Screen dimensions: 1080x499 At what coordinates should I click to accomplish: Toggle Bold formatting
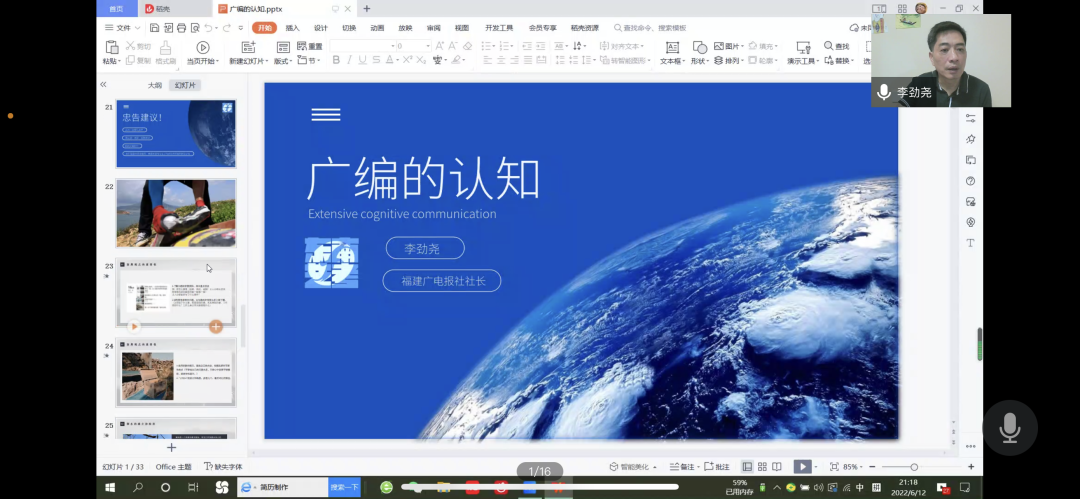coord(336,61)
